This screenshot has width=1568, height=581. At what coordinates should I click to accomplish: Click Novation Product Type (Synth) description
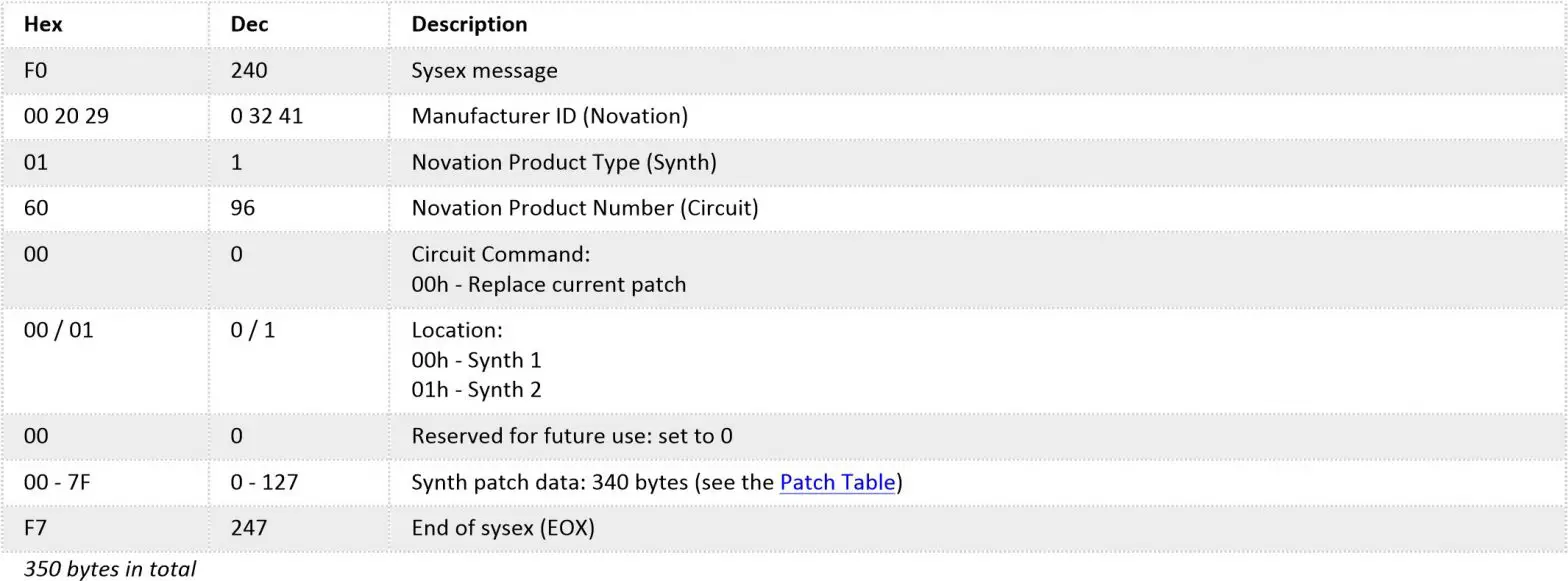click(x=564, y=162)
